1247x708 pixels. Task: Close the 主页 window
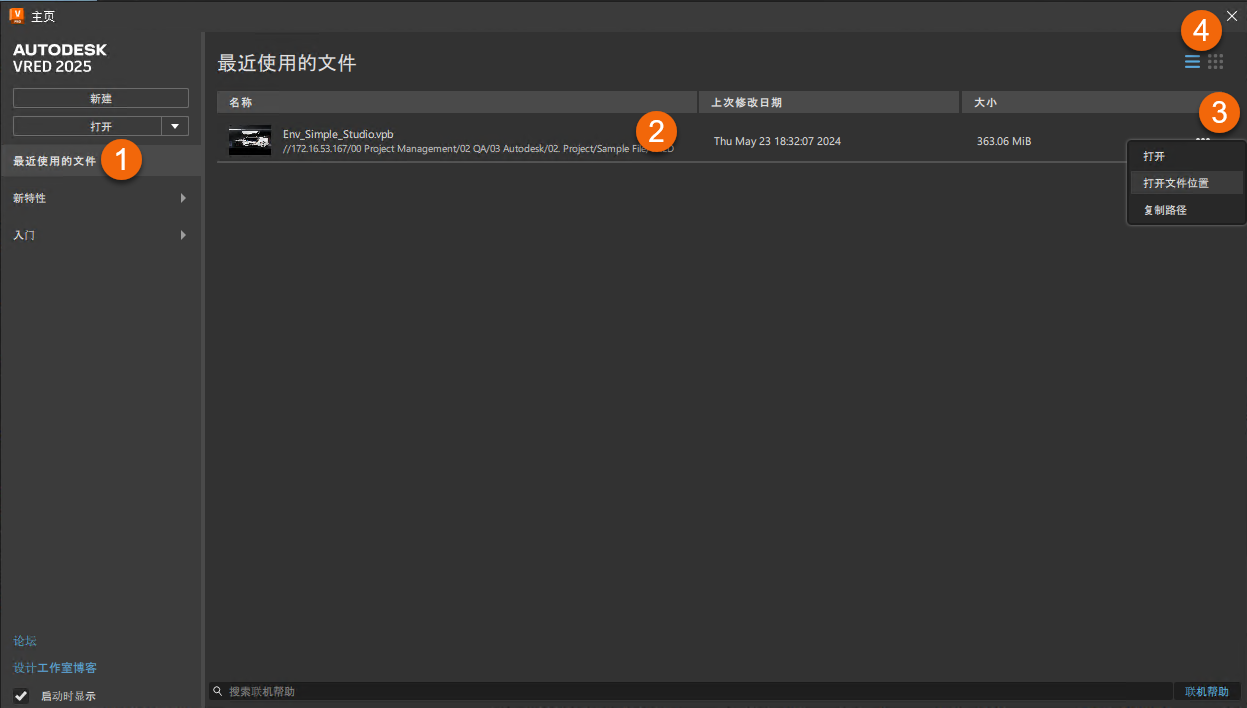1231,15
